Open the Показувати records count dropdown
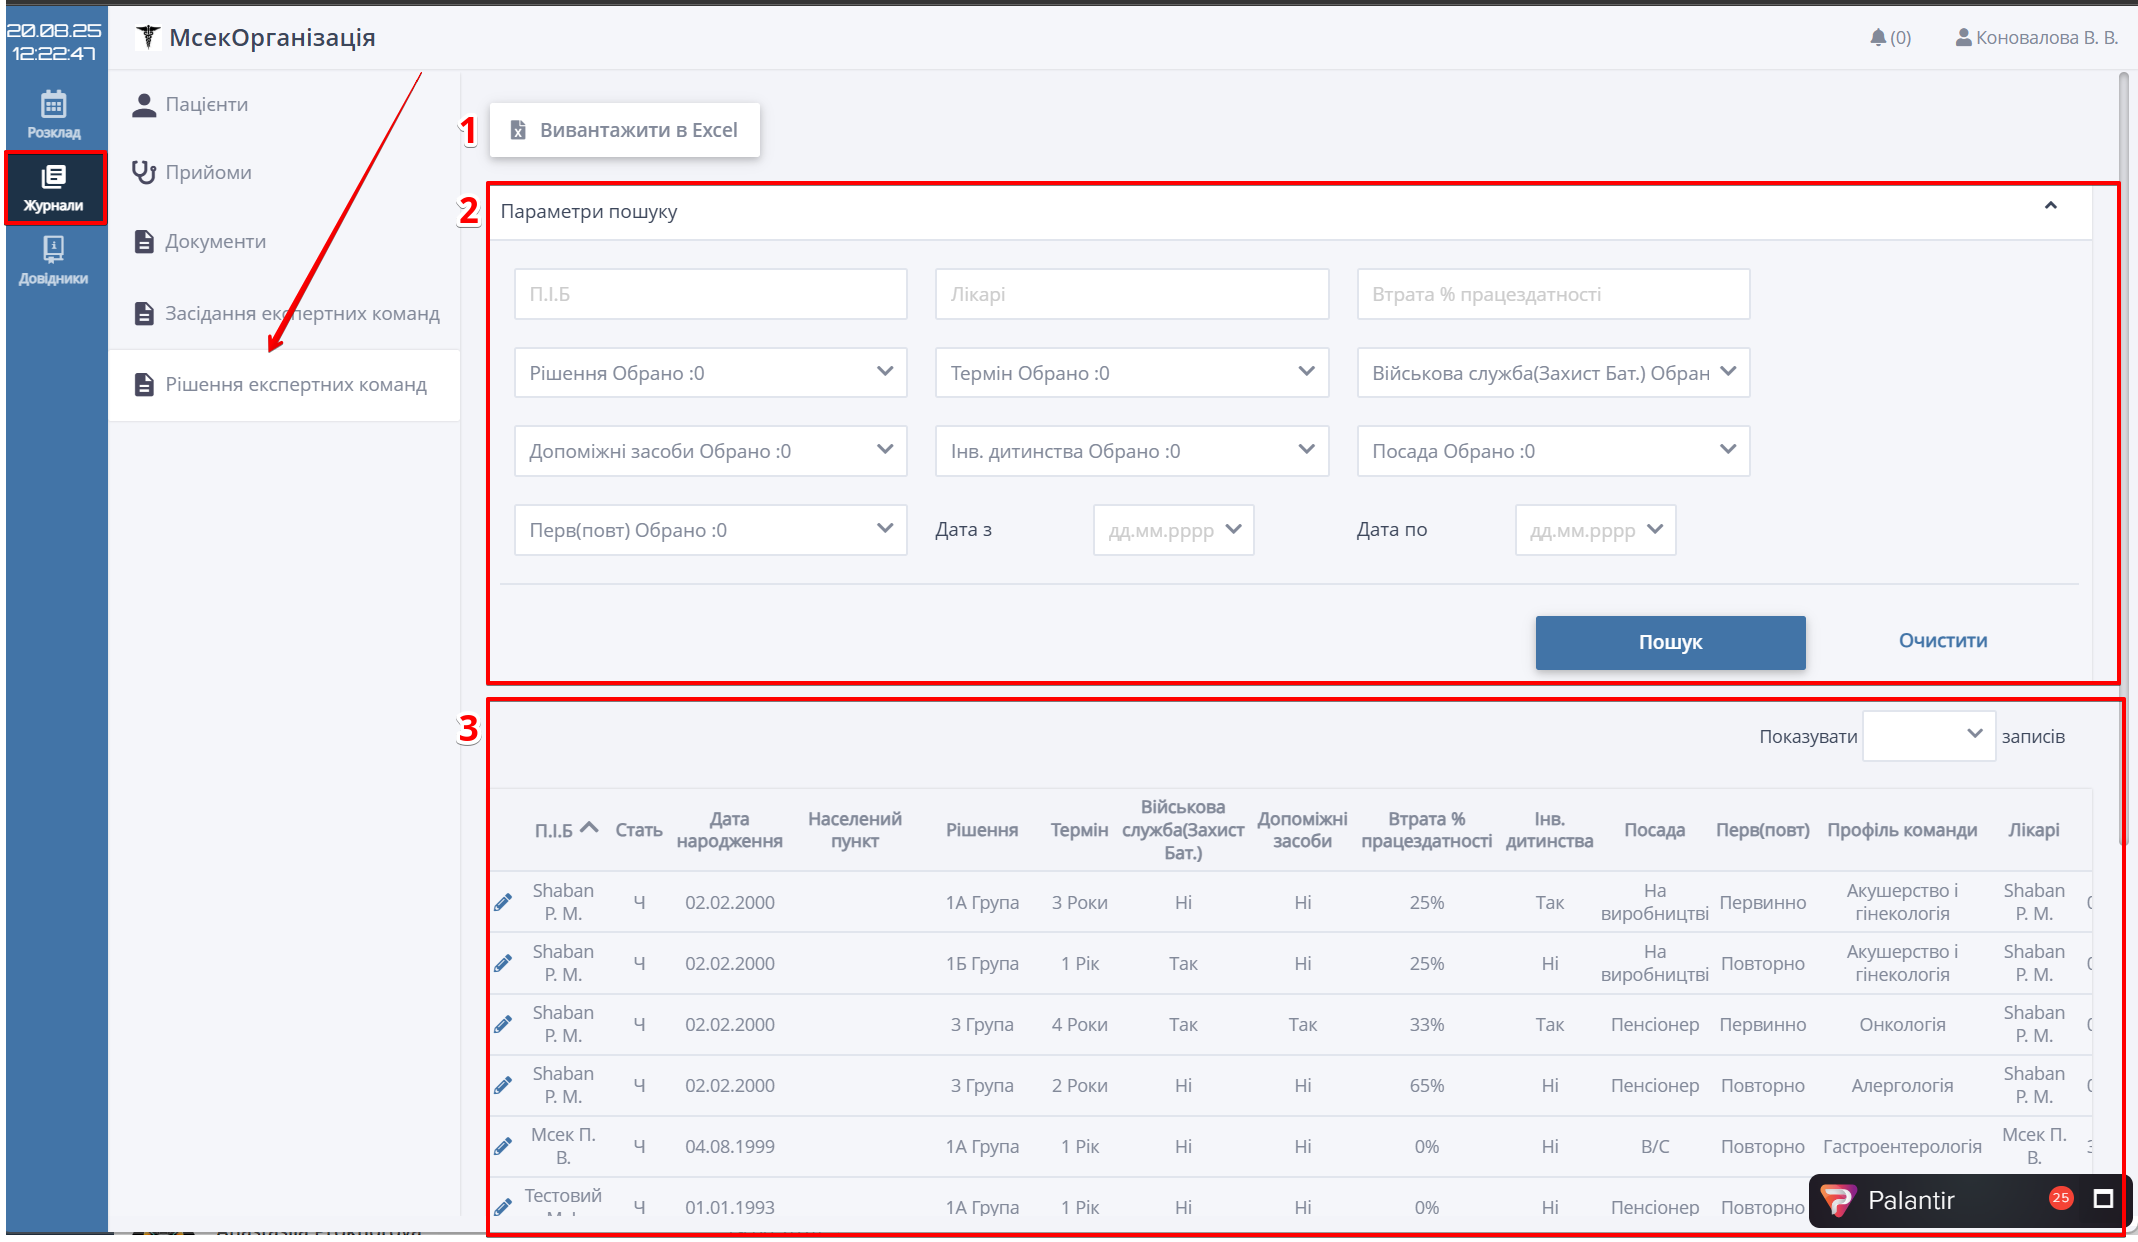Screen dimensions: 2138x1242 1928,736
